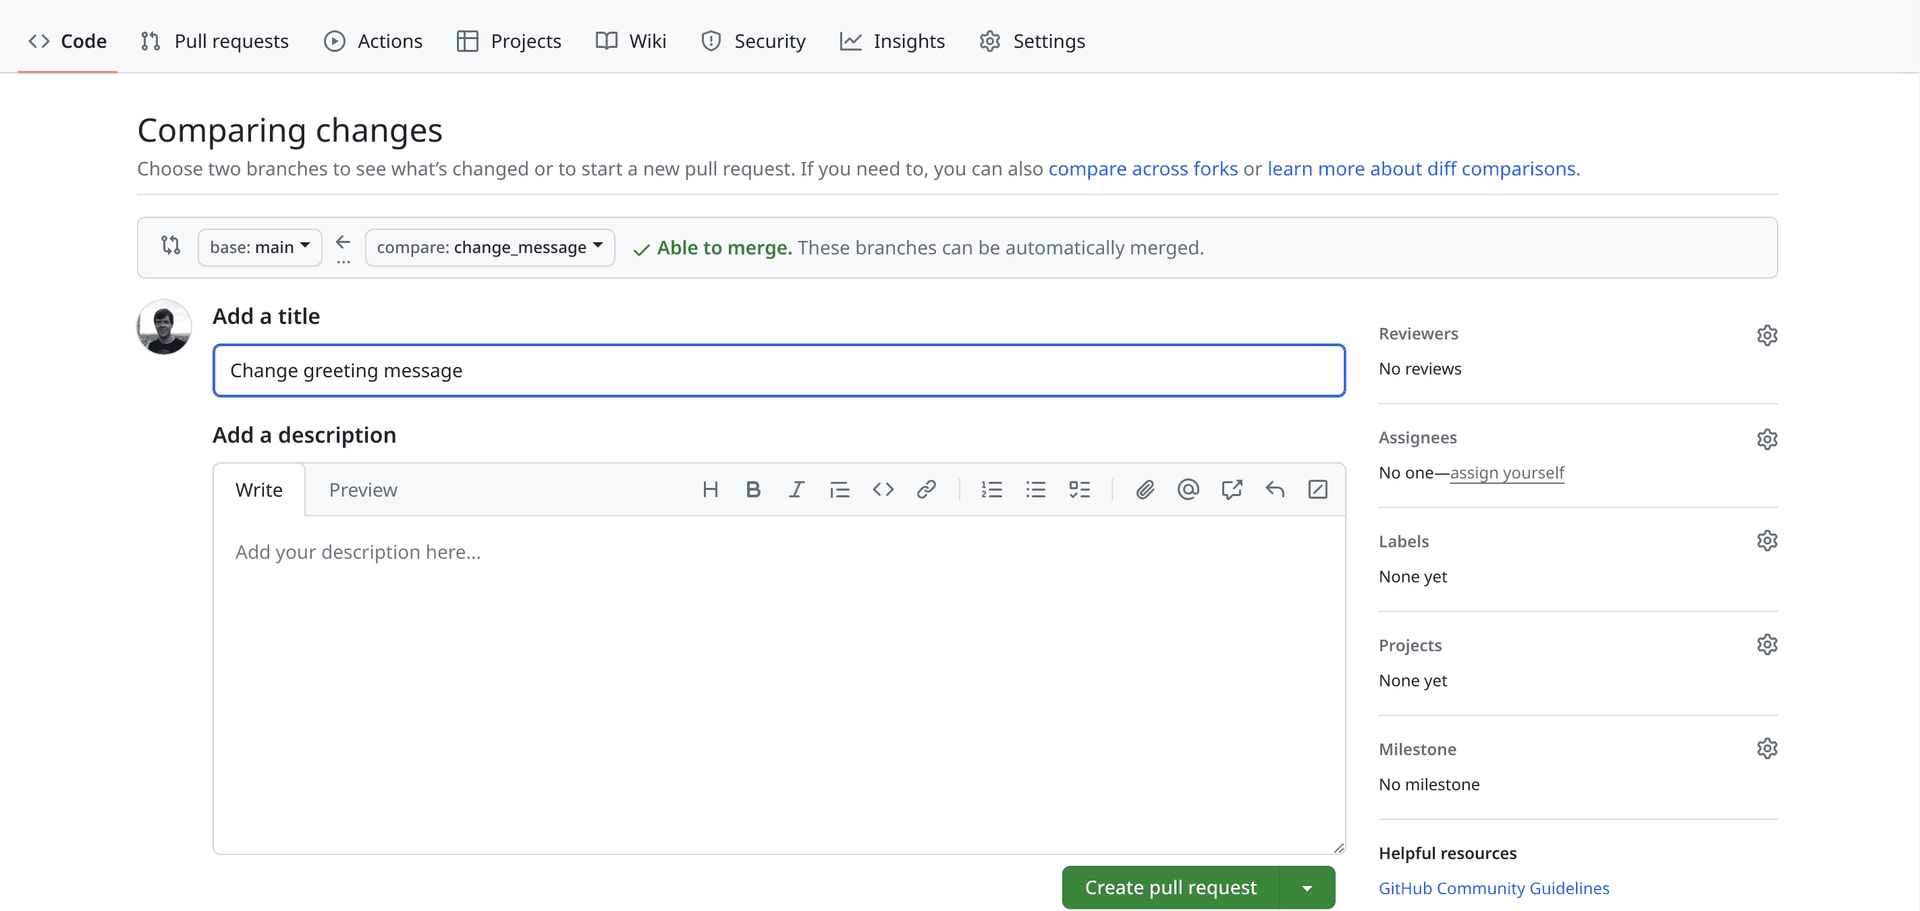Apply italic formatting in description

click(x=796, y=489)
